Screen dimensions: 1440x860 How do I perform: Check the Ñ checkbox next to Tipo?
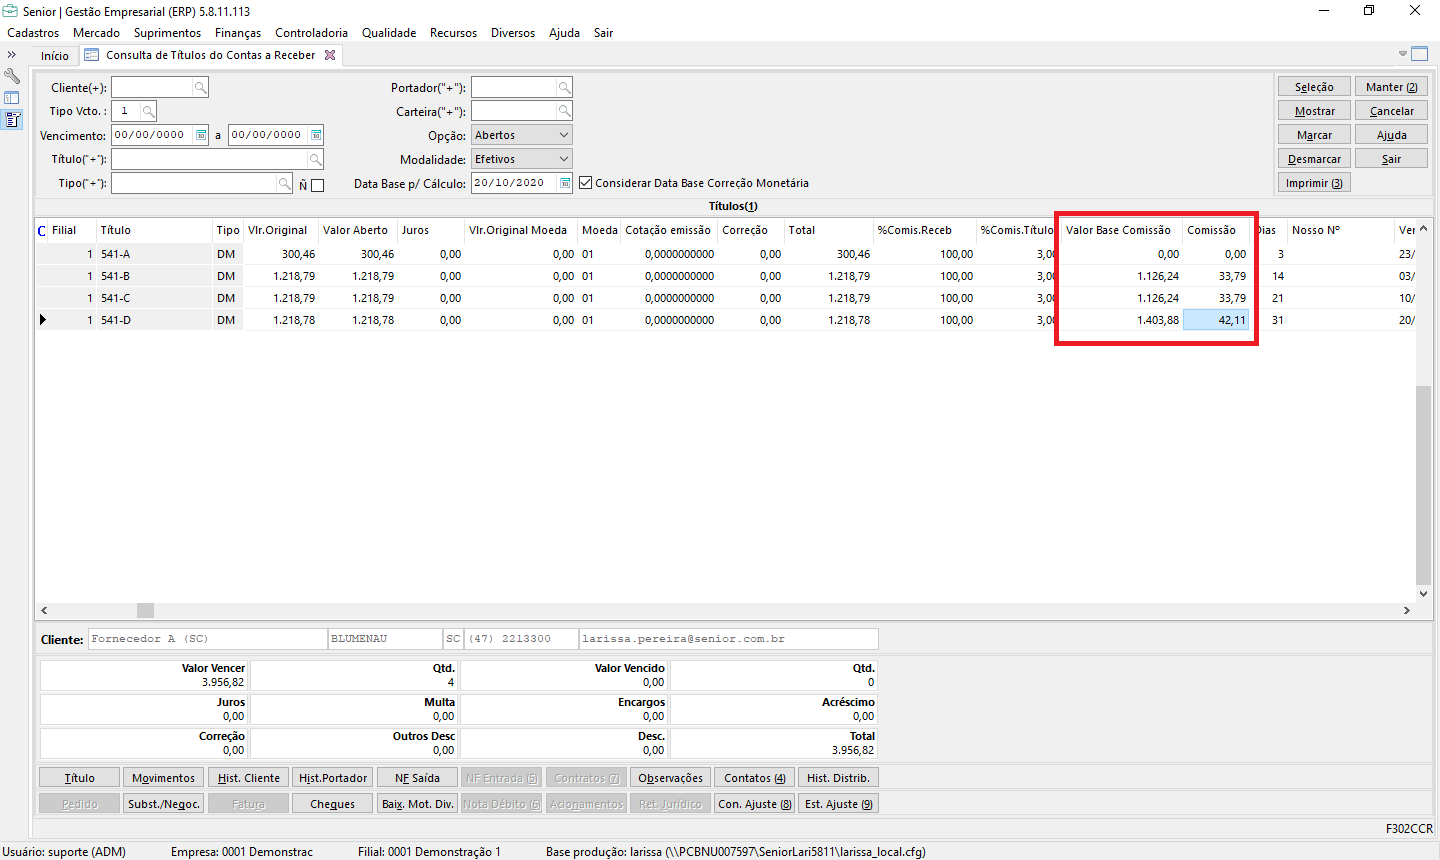pyautogui.click(x=318, y=185)
